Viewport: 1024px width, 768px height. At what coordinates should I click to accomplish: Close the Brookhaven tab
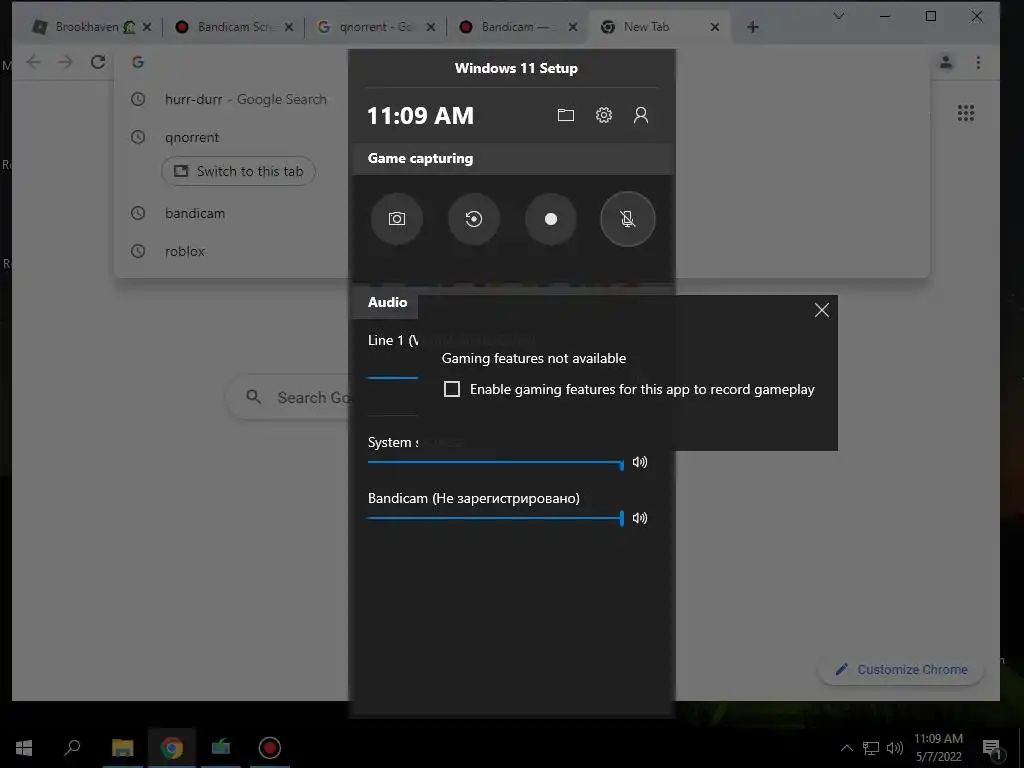coord(147,27)
